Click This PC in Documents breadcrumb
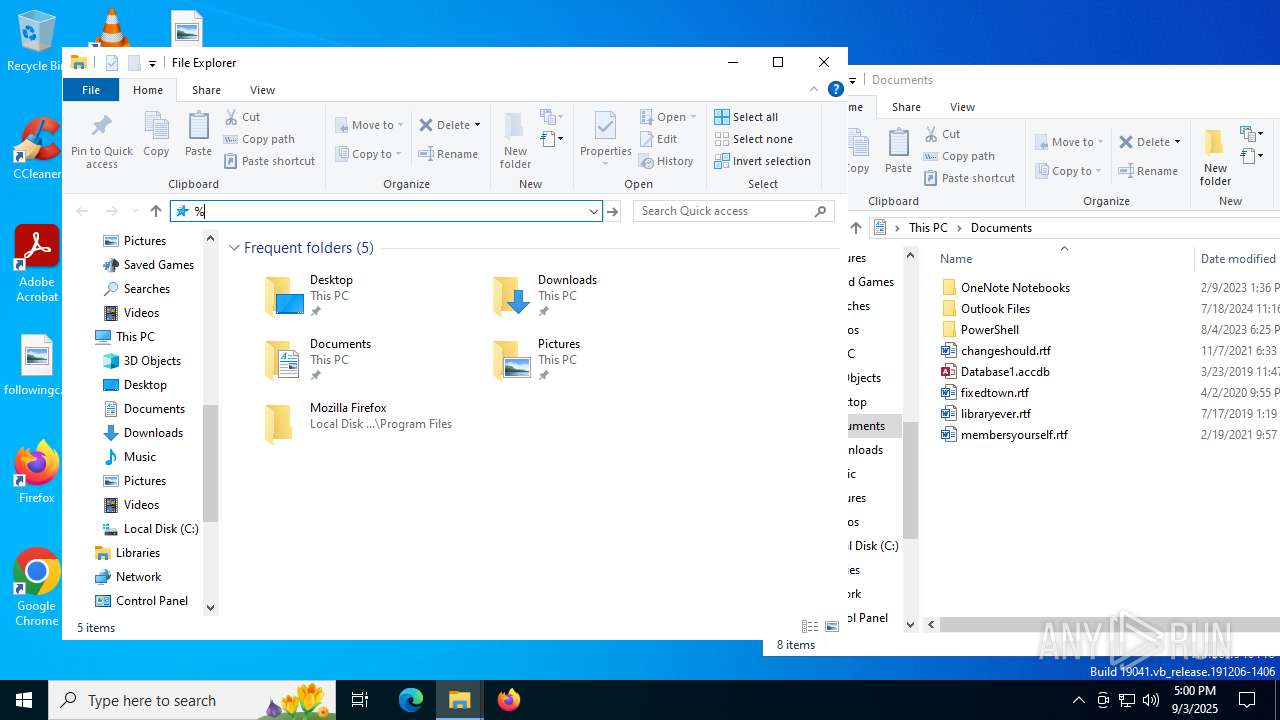Image resolution: width=1280 pixels, height=720 pixels. point(928,228)
